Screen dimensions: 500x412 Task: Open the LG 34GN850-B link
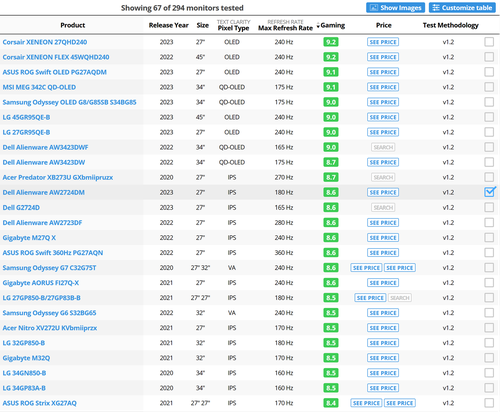click(x=24, y=373)
